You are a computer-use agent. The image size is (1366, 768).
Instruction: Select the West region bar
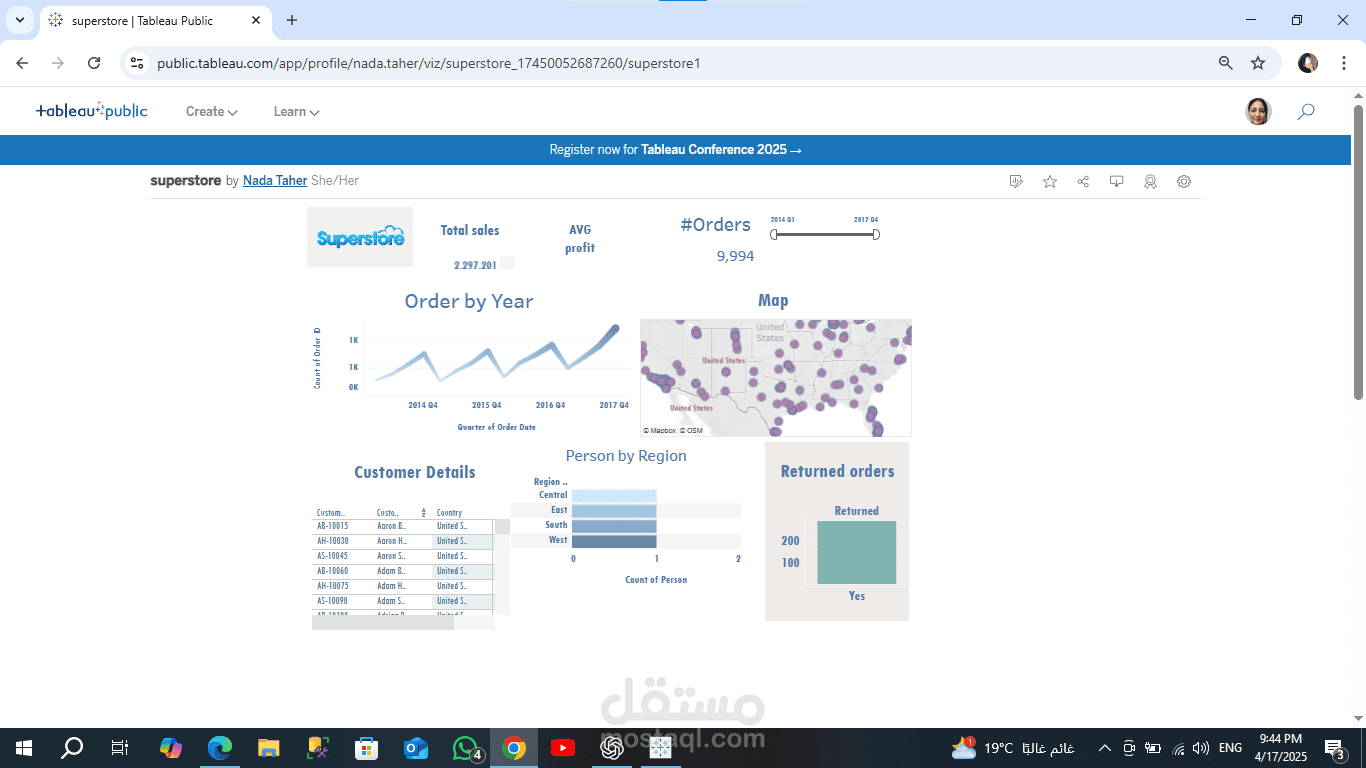coord(614,541)
